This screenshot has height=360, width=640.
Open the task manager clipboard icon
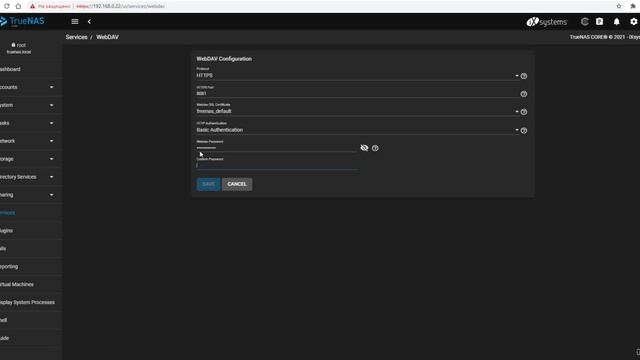(x=599, y=22)
